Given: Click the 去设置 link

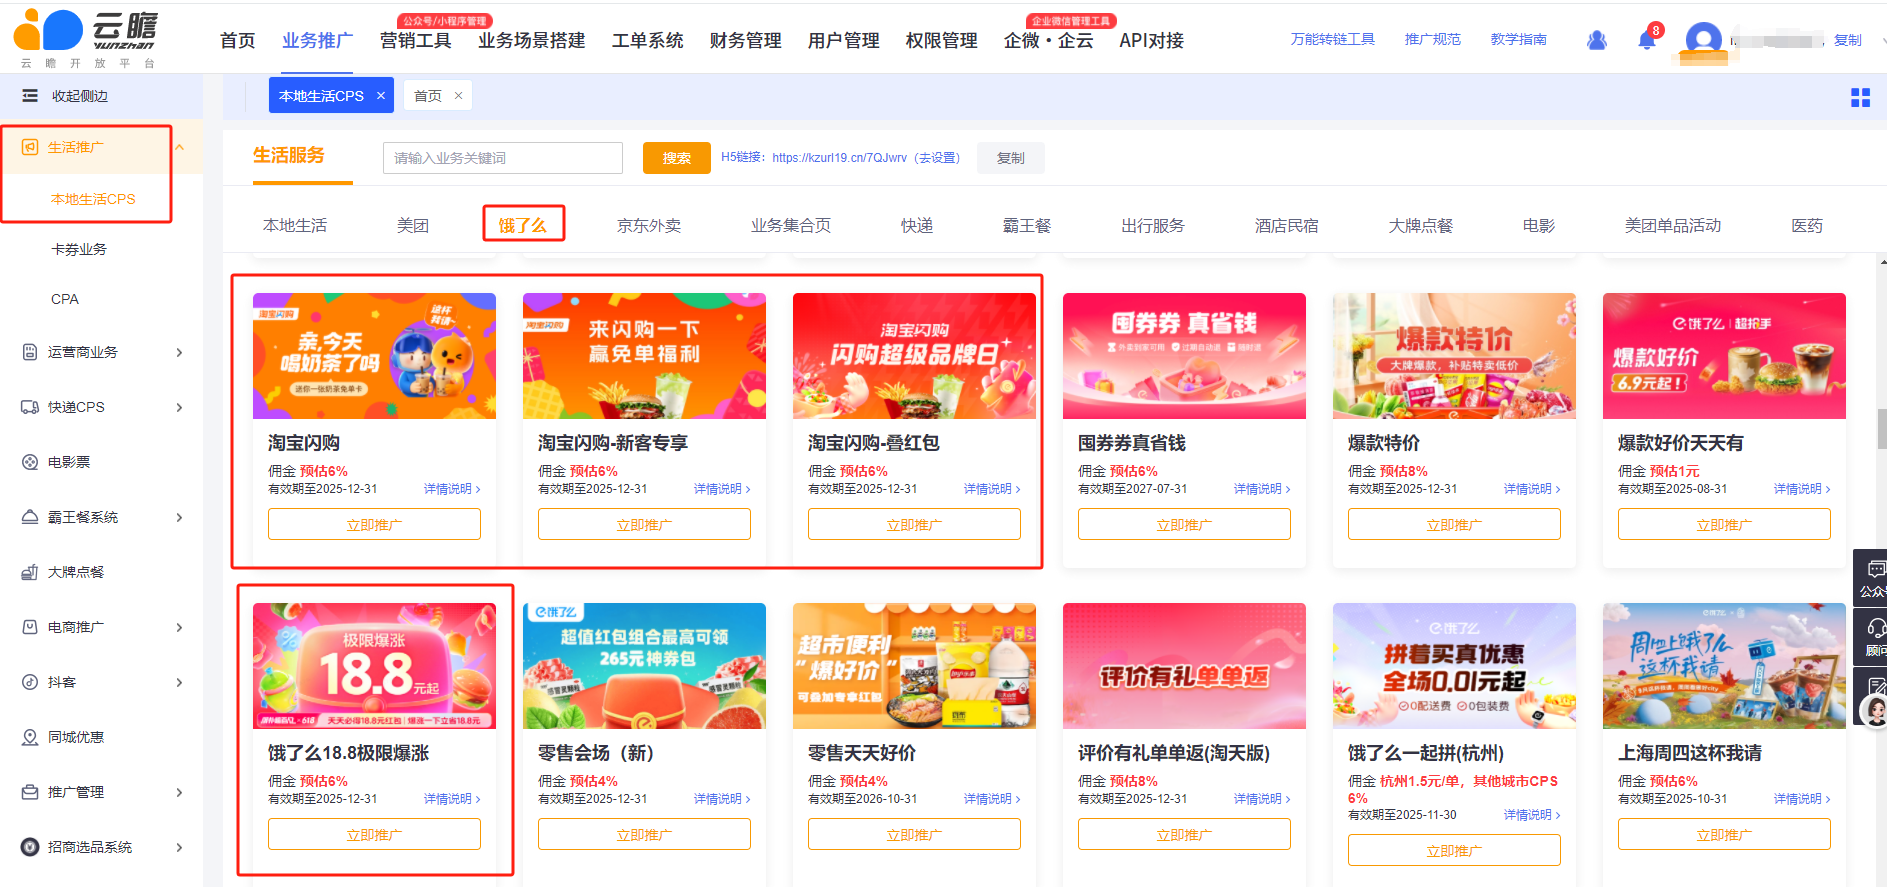Looking at the screenshot, I should tap(938, 158).
